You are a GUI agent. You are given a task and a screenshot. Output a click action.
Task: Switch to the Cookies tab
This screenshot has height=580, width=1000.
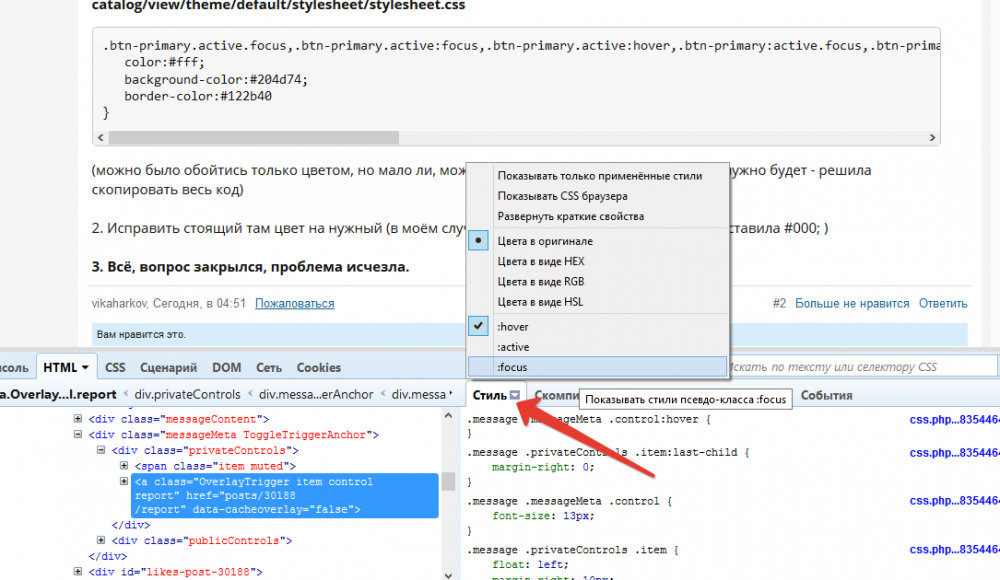pos(318,368)
